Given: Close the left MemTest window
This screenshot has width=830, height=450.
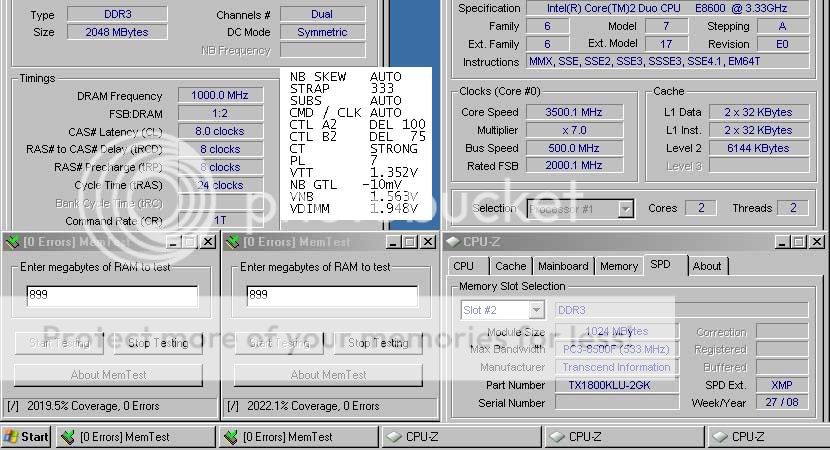Looking at the screenshot, I should [x=209, y=242].
